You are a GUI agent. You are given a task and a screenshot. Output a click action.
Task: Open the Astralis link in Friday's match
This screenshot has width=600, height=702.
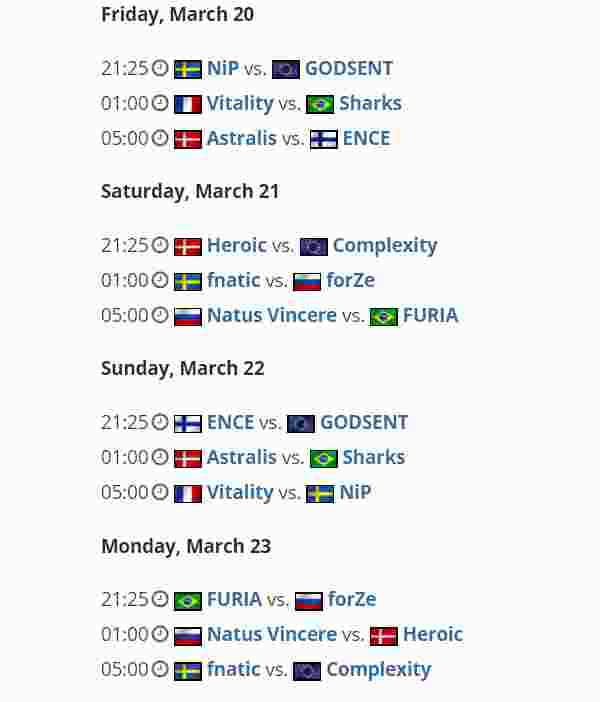click(x=242, y=138)
